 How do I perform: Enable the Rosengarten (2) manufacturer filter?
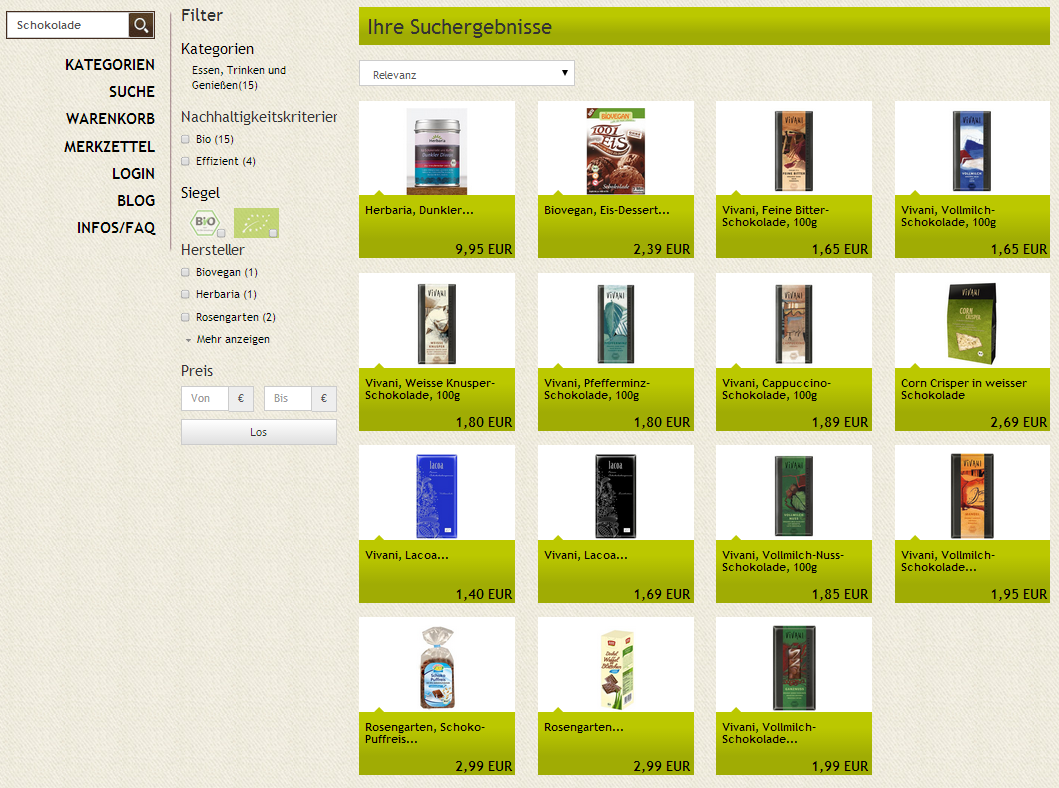[185, 317]
